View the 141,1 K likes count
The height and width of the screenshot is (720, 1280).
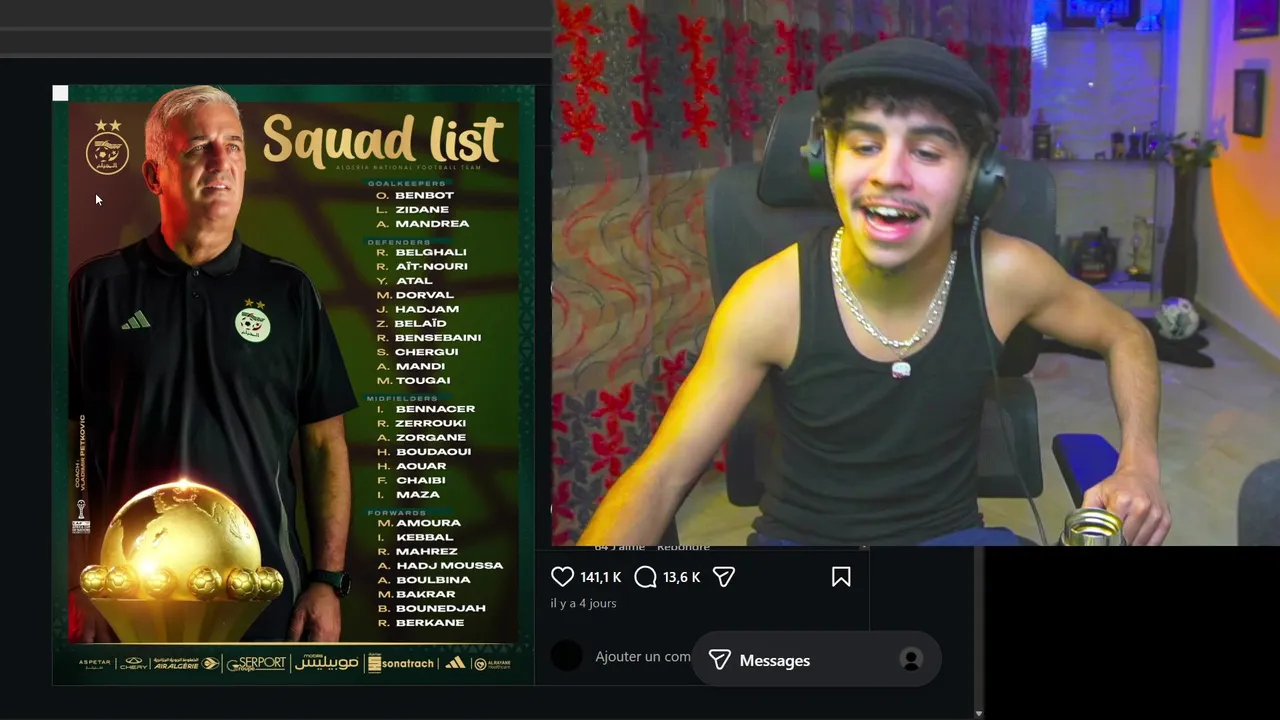pos(601,577)
